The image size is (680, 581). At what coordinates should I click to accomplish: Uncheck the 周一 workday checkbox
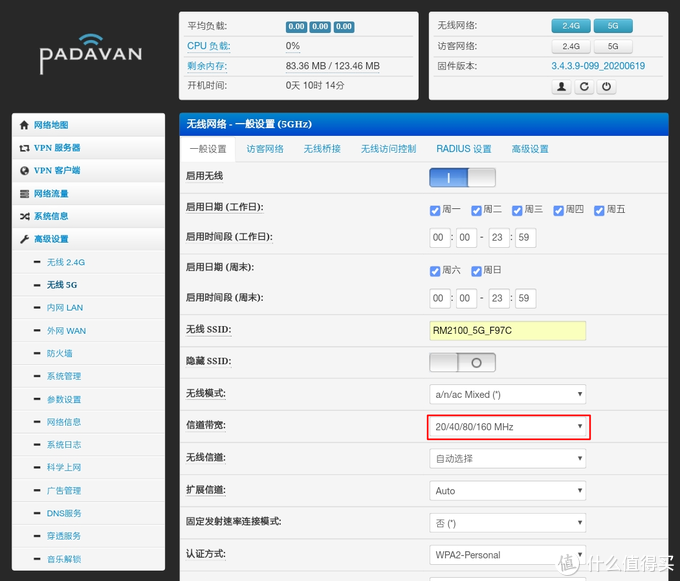[435, 210]
